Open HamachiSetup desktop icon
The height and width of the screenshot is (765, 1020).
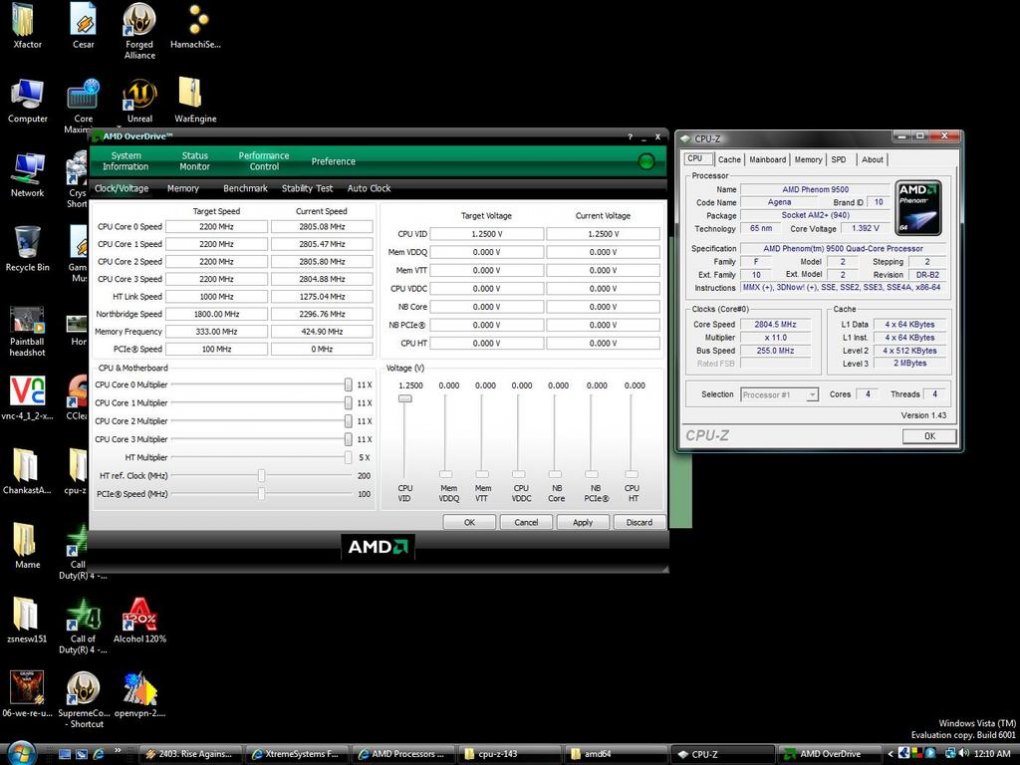click(x=195, y=26)
